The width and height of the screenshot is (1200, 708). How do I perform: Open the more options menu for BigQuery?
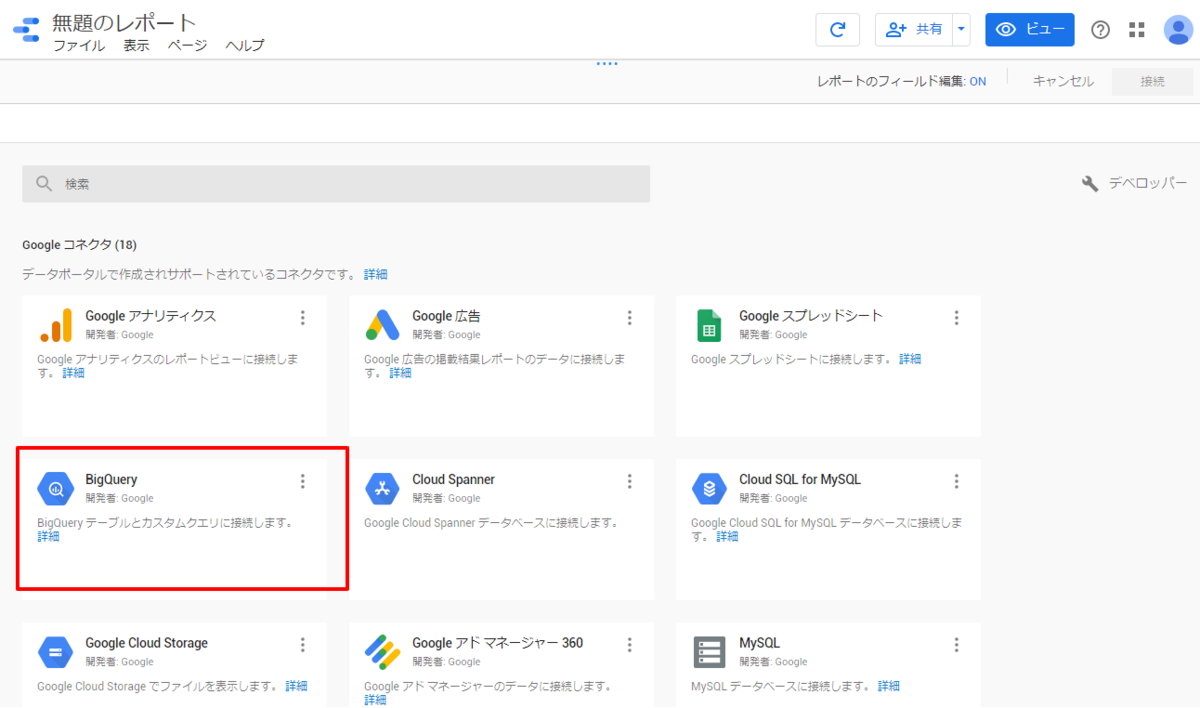[303, 481]
